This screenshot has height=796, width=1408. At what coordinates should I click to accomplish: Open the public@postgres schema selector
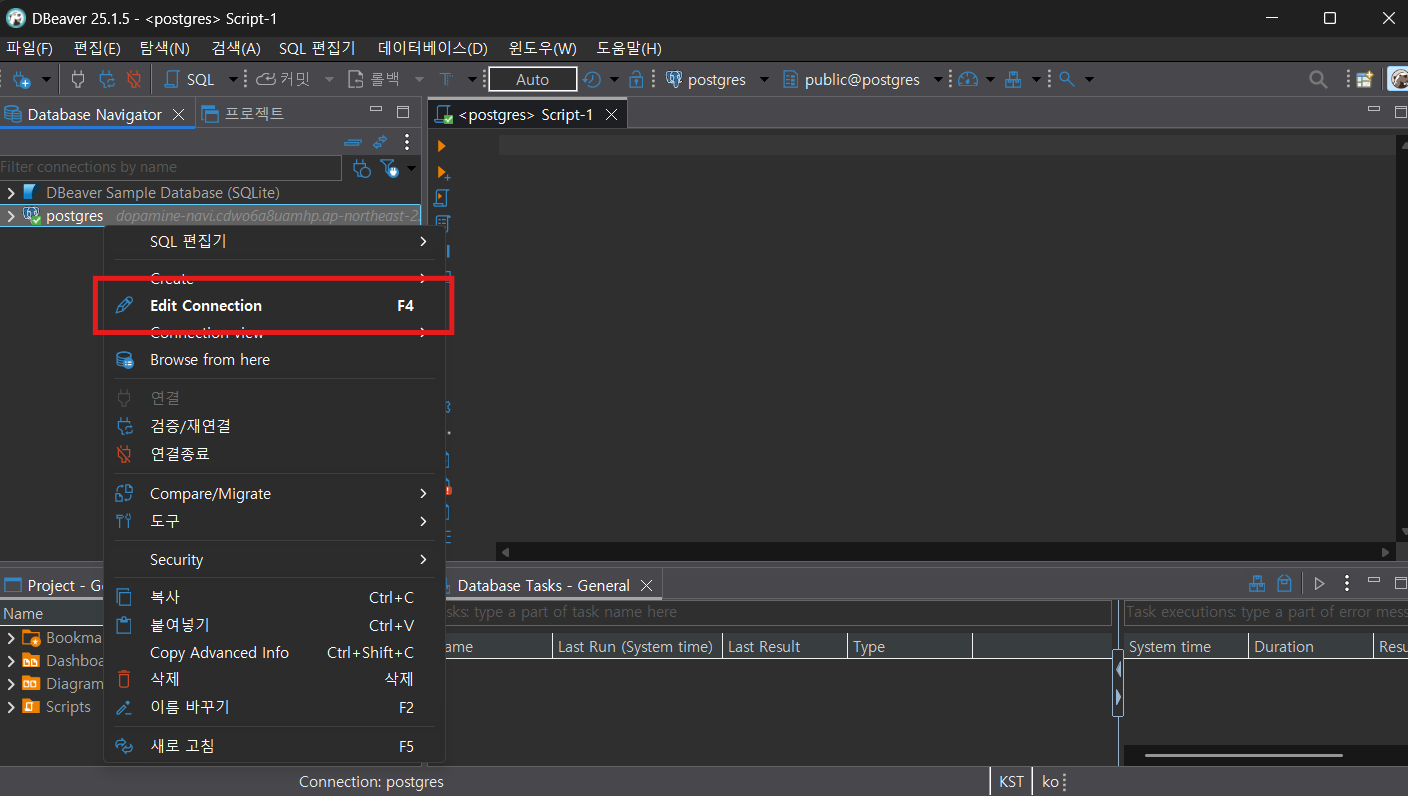pos(851,79)
